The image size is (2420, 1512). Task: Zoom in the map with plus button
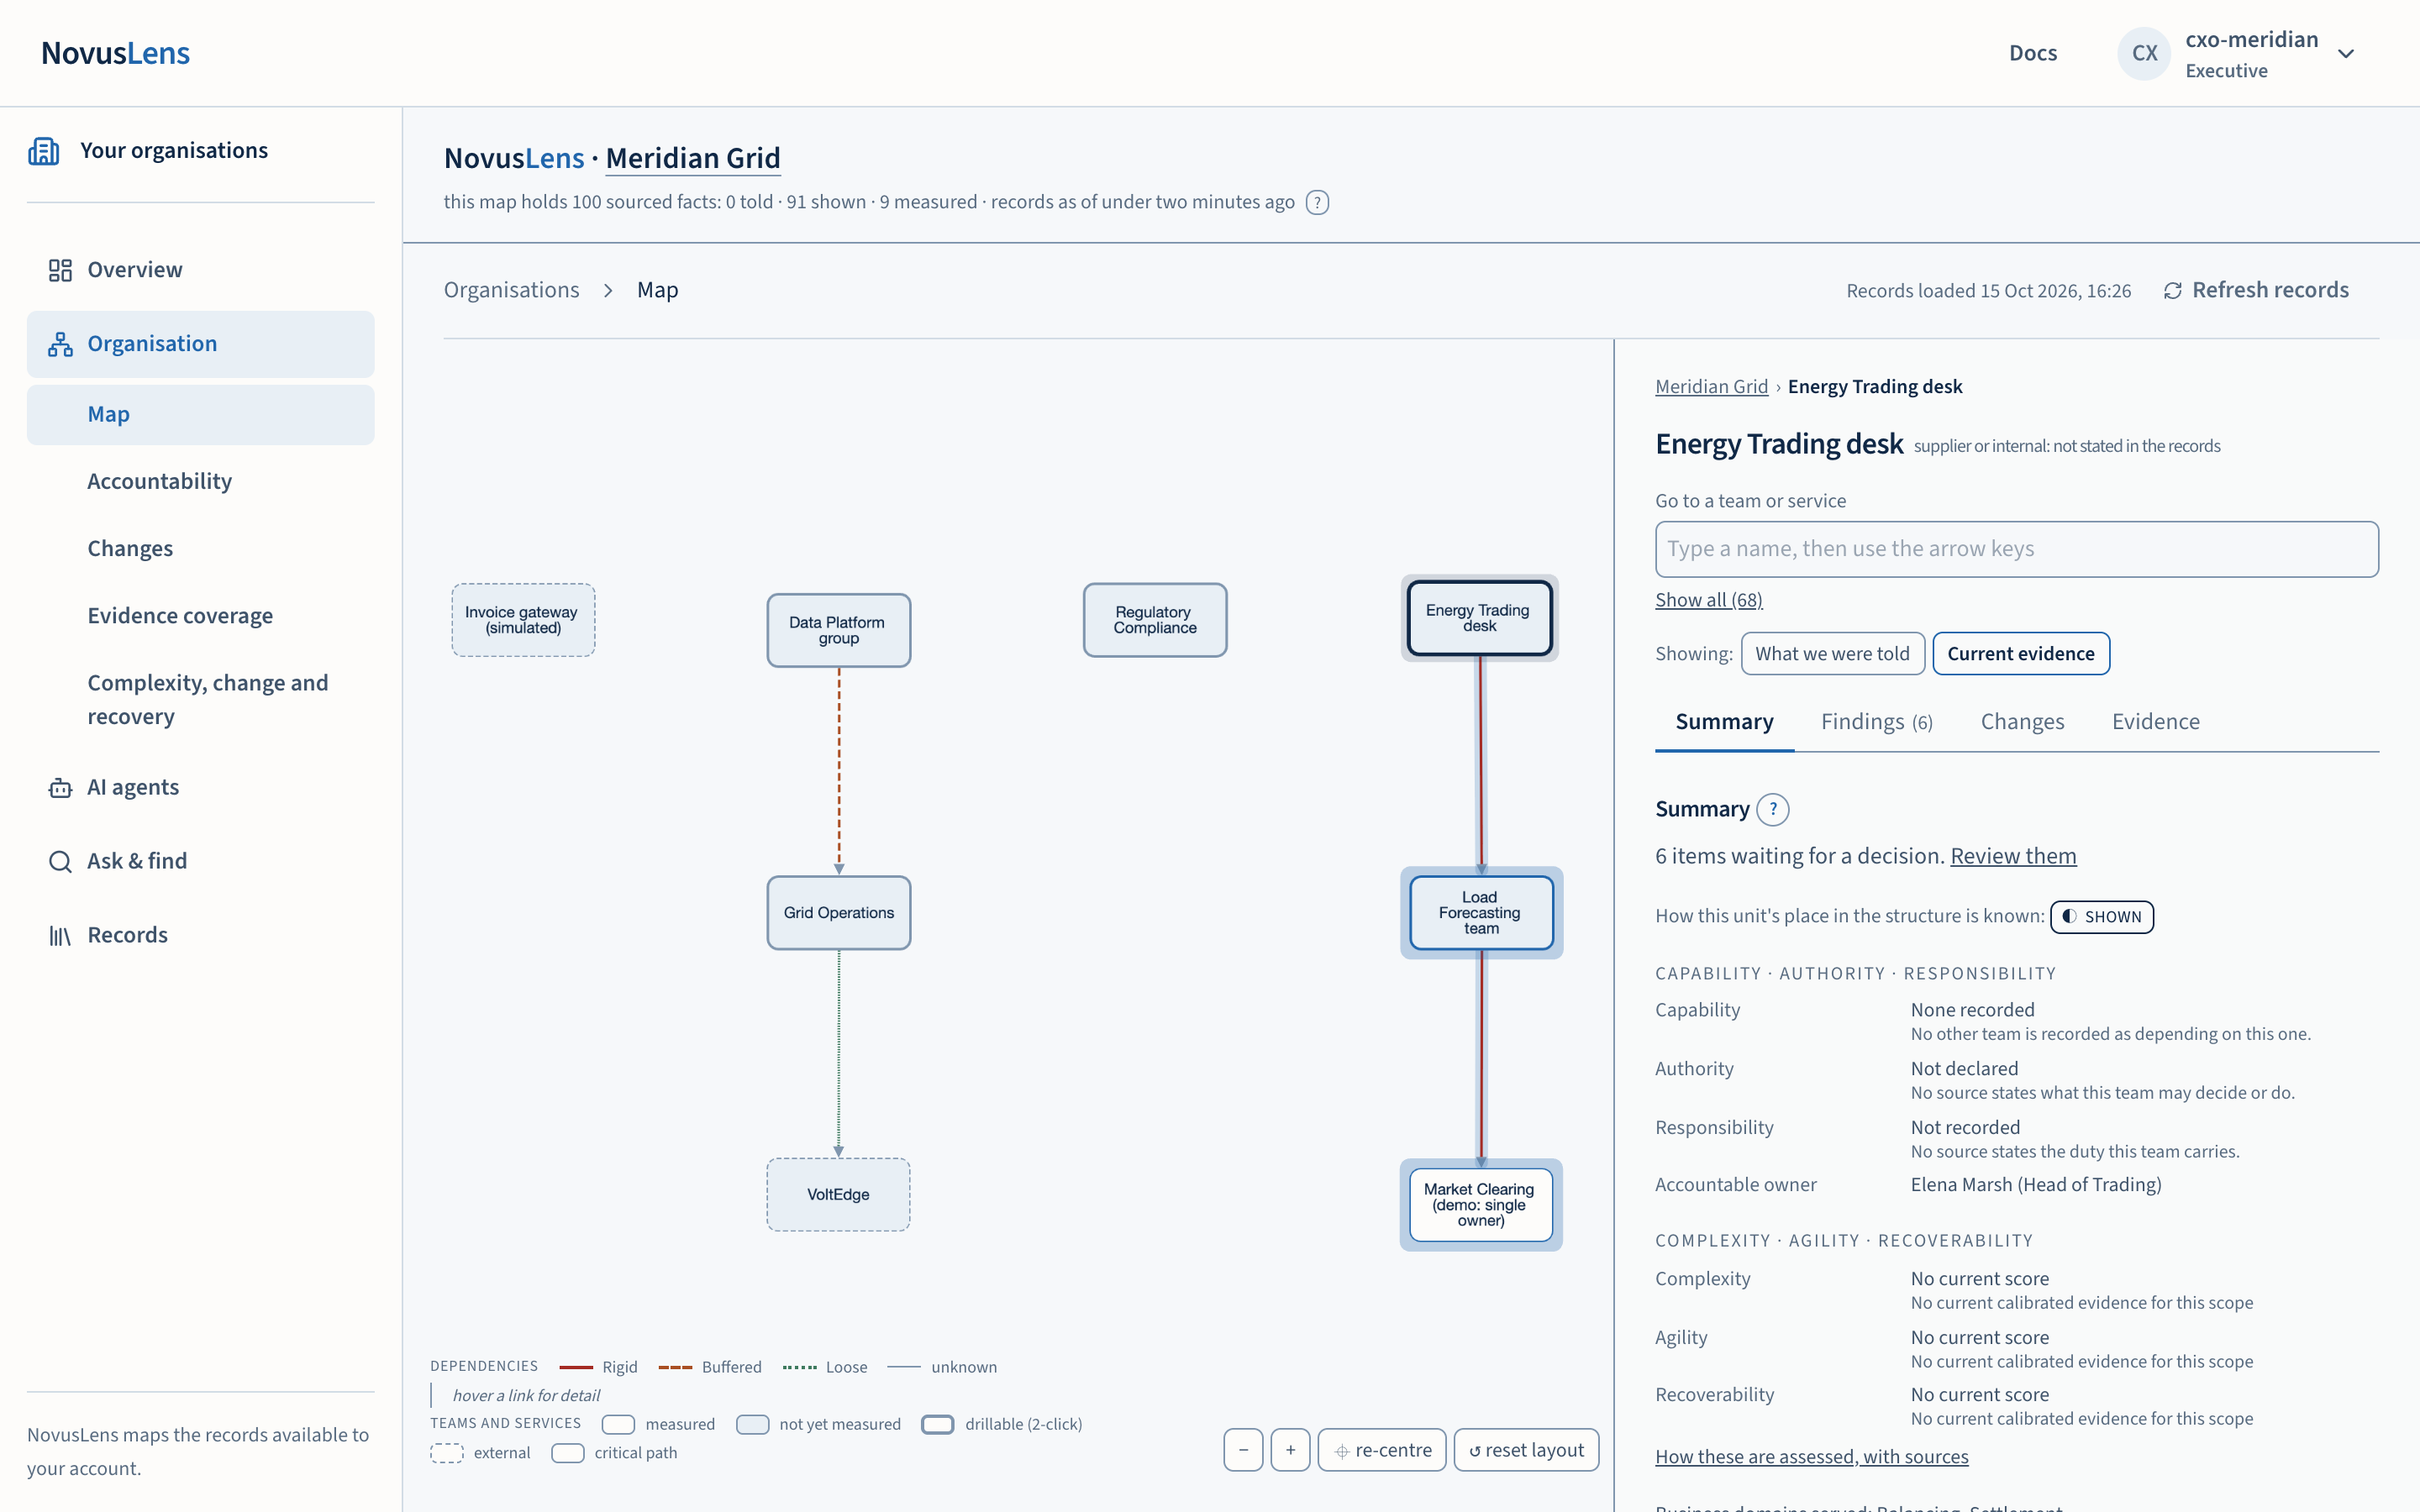pyautogui.click(x=1290, y=1450)
